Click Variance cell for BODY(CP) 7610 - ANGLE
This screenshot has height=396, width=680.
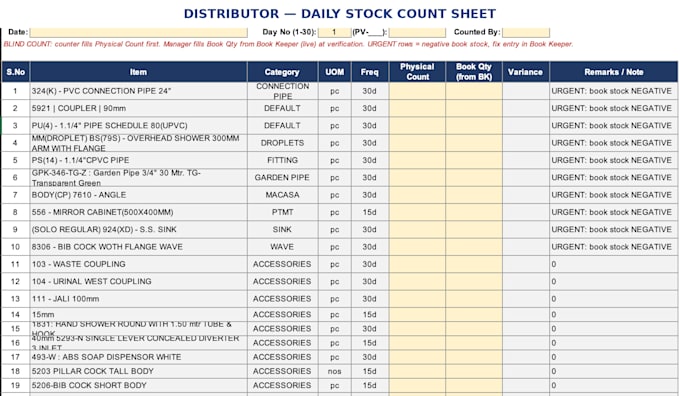click(x=526, y=195)
